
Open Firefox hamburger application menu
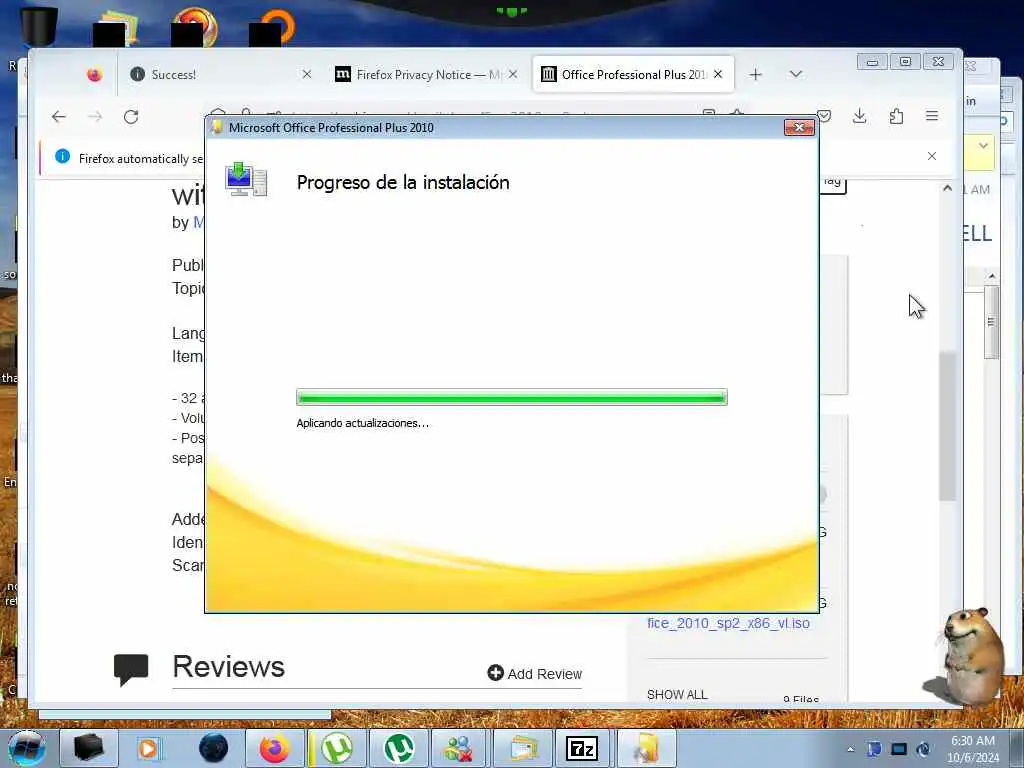click(932, 116)
